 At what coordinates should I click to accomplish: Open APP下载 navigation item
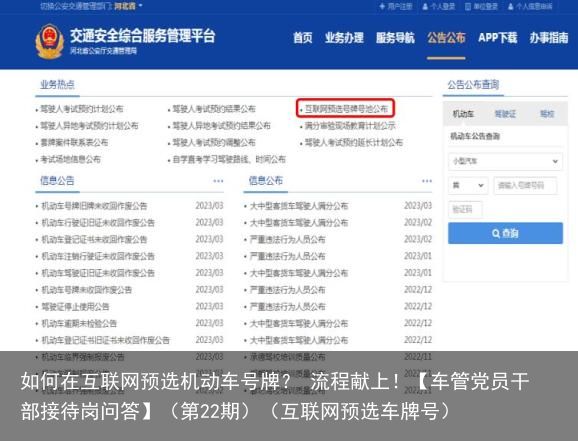point(498,37)
